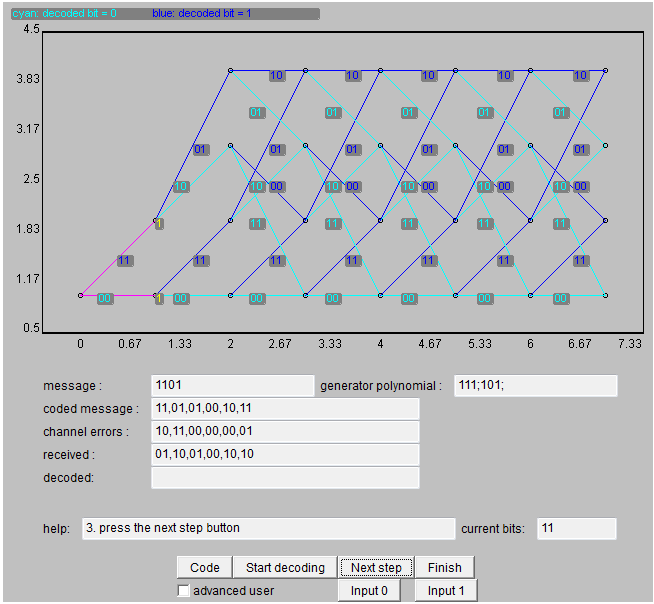Click the help text field
This screenshot has height=604, width=654.
point(269,528)
